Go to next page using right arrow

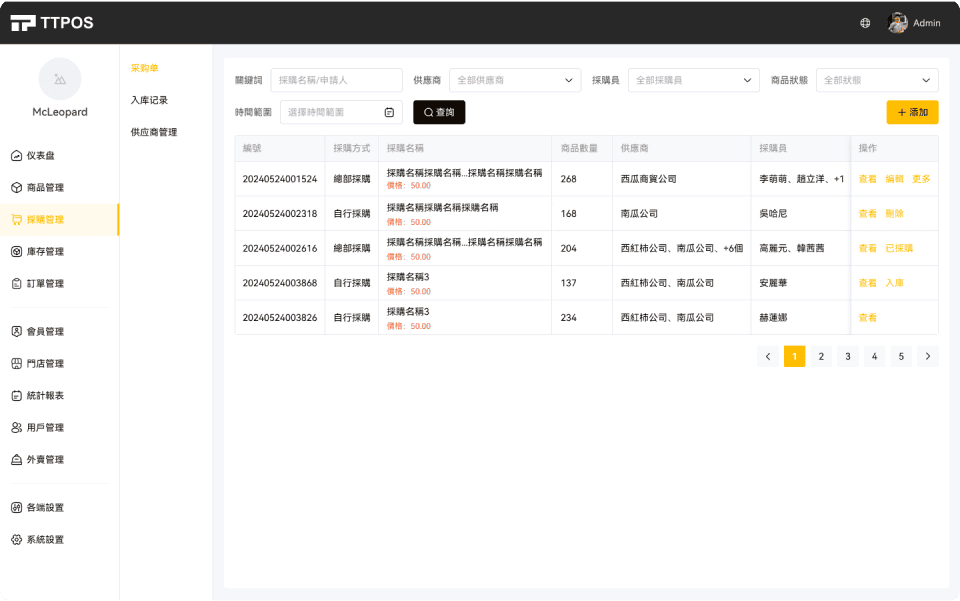[928, 356]
